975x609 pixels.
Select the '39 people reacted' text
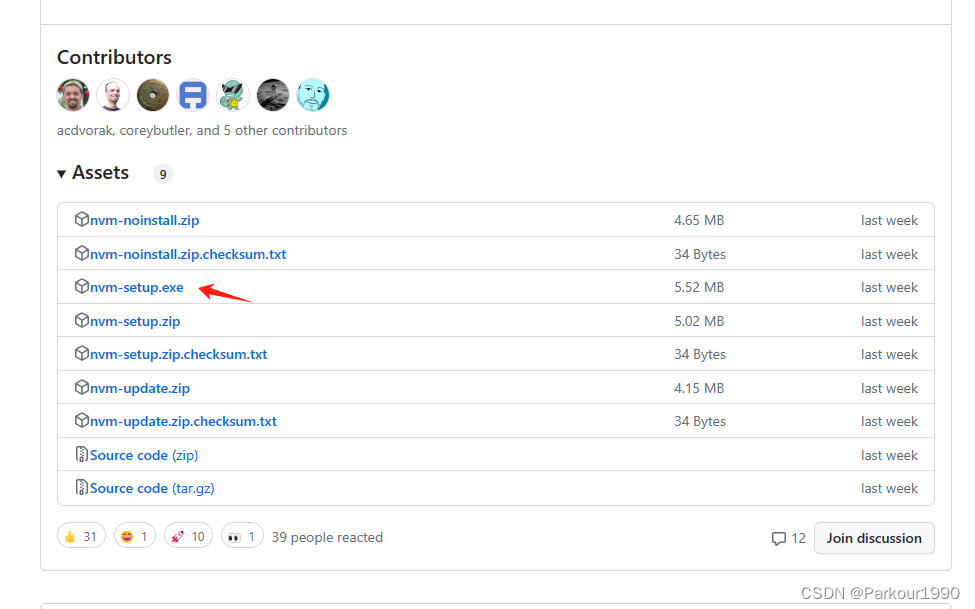click(327, 537)
